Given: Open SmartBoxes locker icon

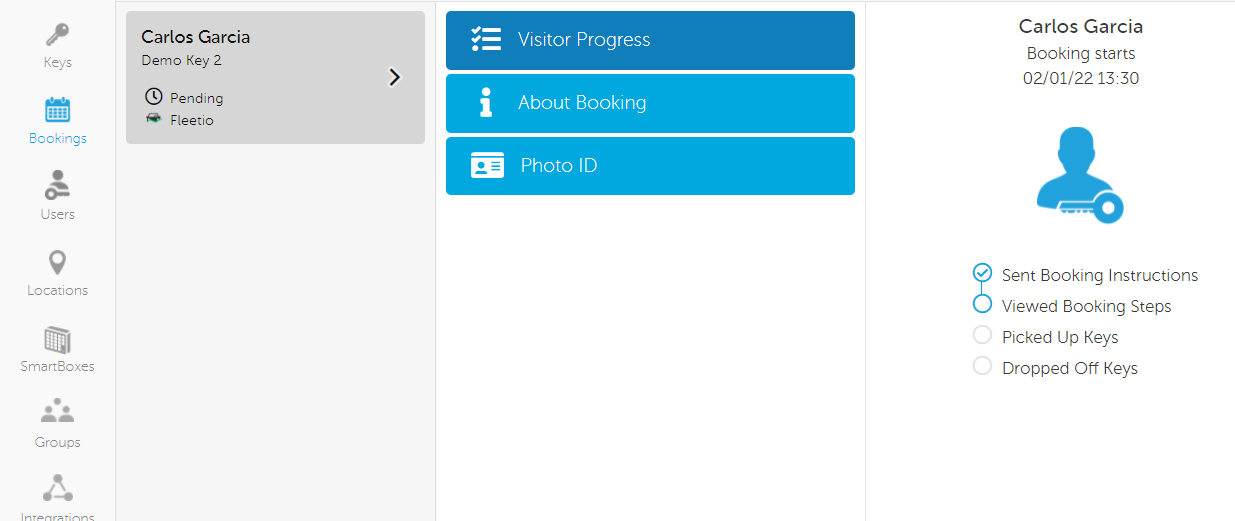Looking at the screenshot, I should (57, 339).
